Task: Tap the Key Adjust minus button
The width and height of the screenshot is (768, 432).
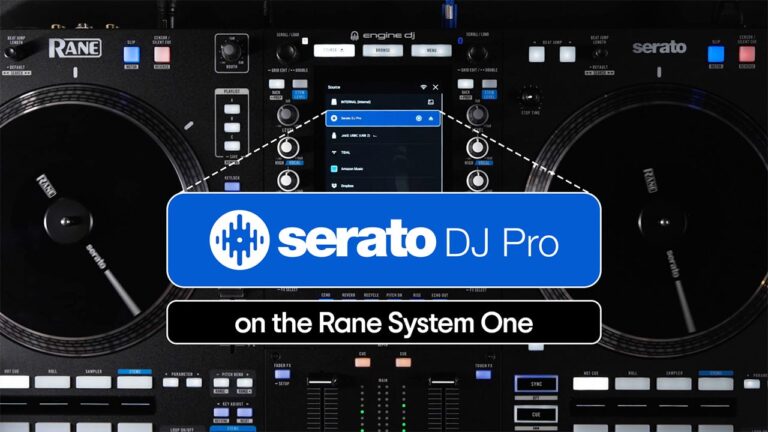Action: click(x=221, y=412)
